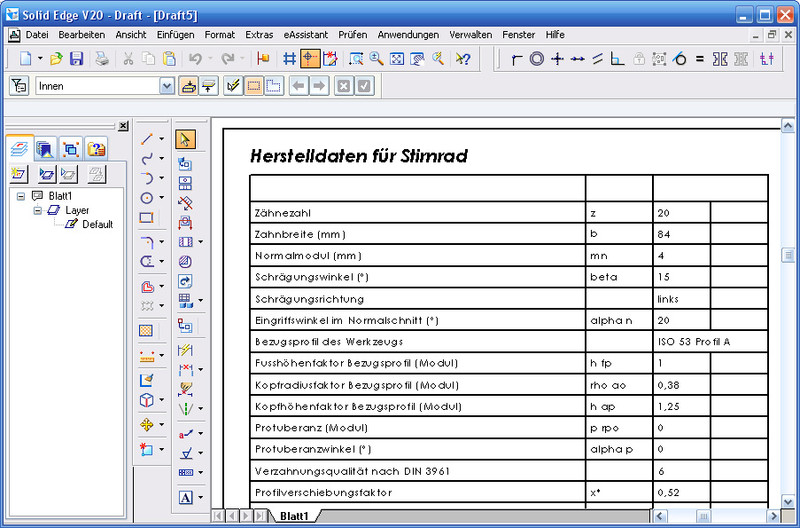The width and height of the screenshot is (800, 528).
Task: Choose the Circle drawing tool
Action: point(147,198)
